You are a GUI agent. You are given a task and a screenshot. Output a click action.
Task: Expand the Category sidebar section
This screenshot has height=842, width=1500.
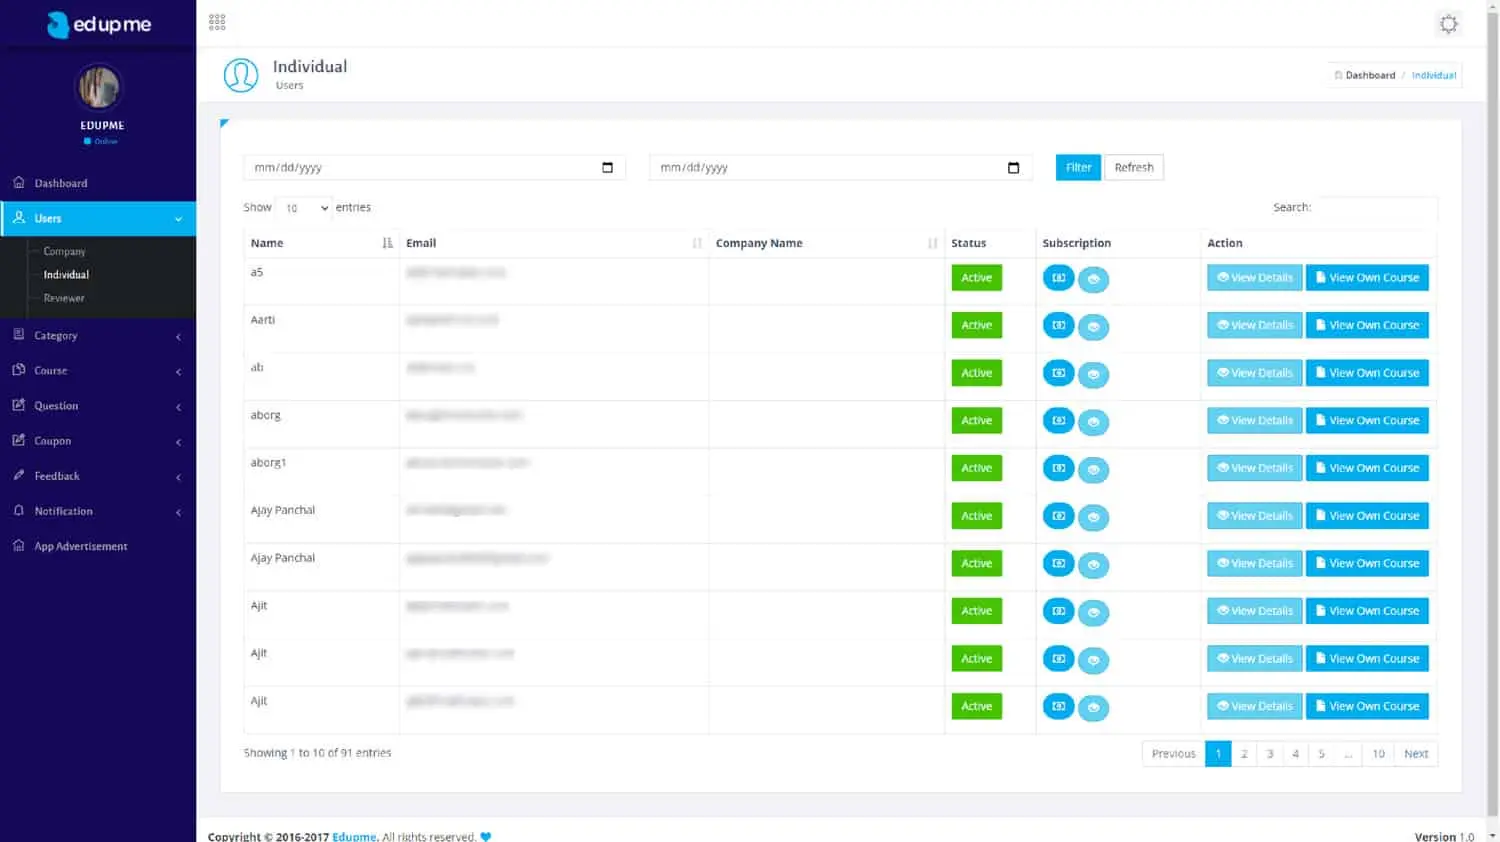click(54, 335)
